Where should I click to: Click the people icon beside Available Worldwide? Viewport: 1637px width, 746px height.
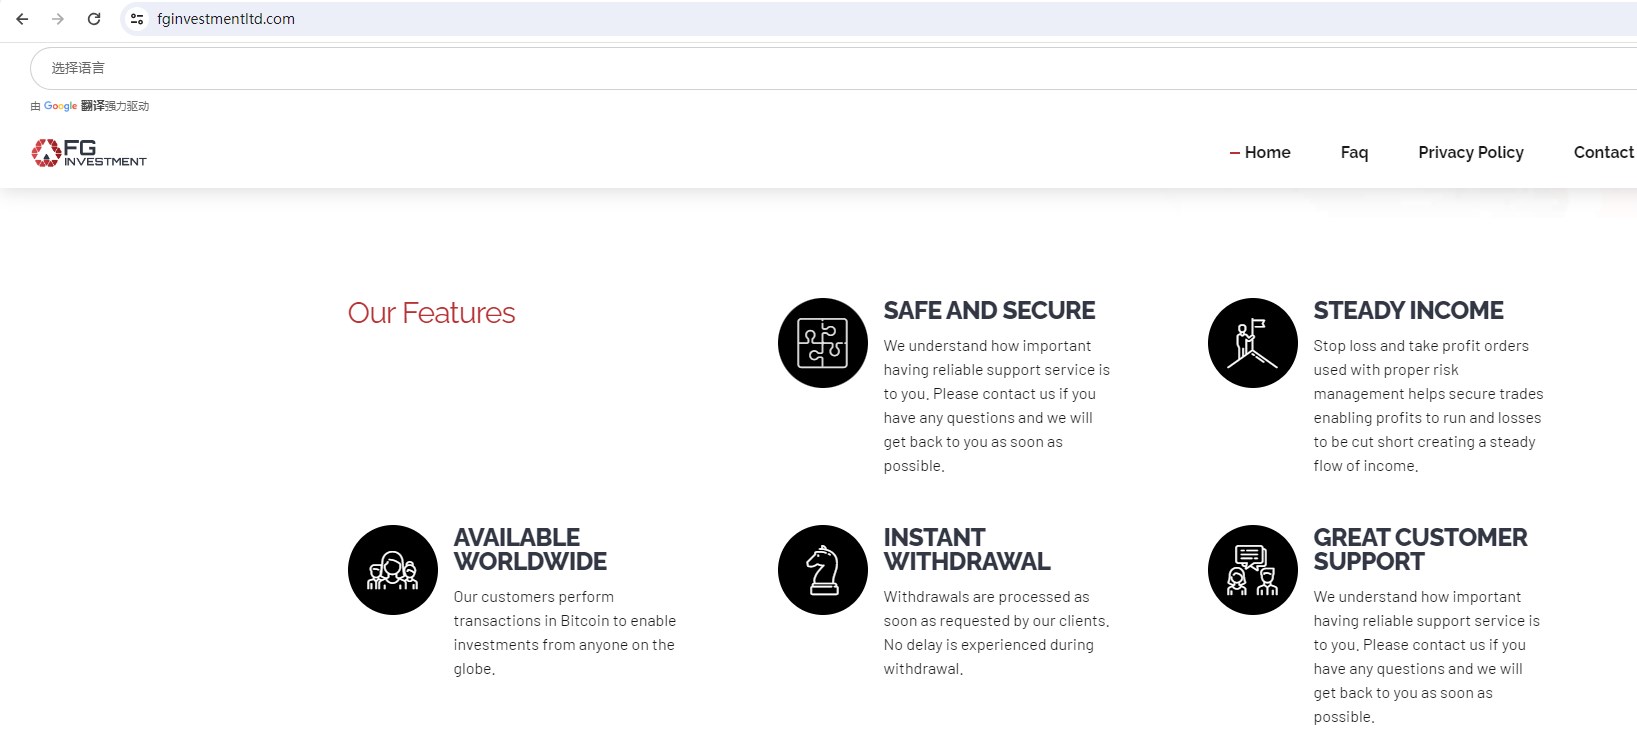[393, 570]
